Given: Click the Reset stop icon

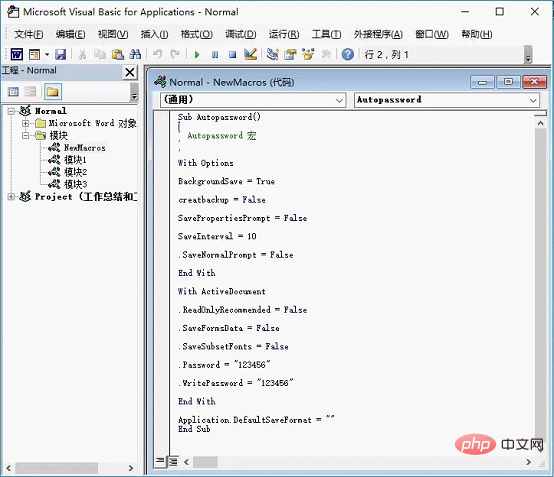Looking at the screenshot, I should (x=232, y=54).
